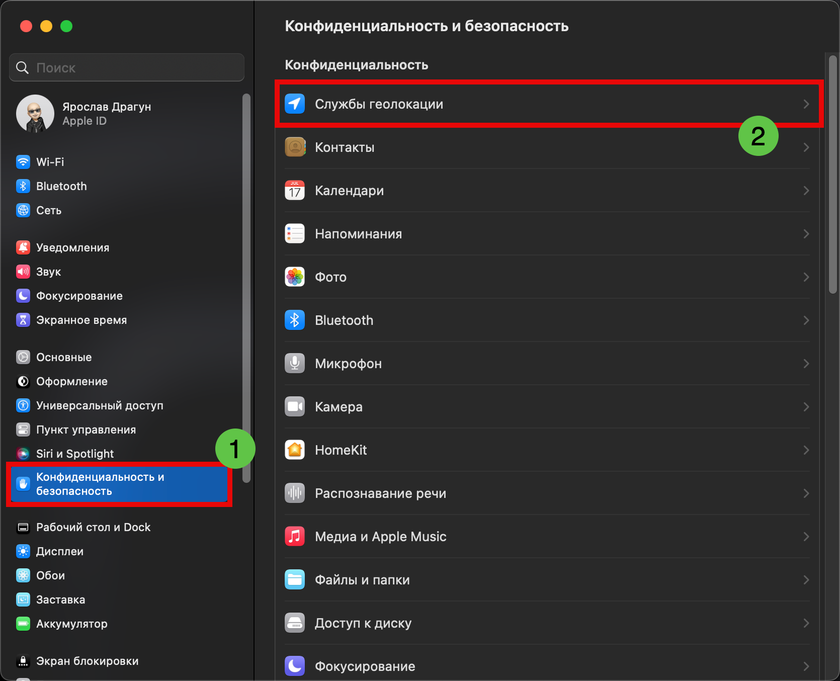The width and height of the screenshot is (840, 681).
Task: Open the Файлы и папки entry
Action: pos(547,580)
